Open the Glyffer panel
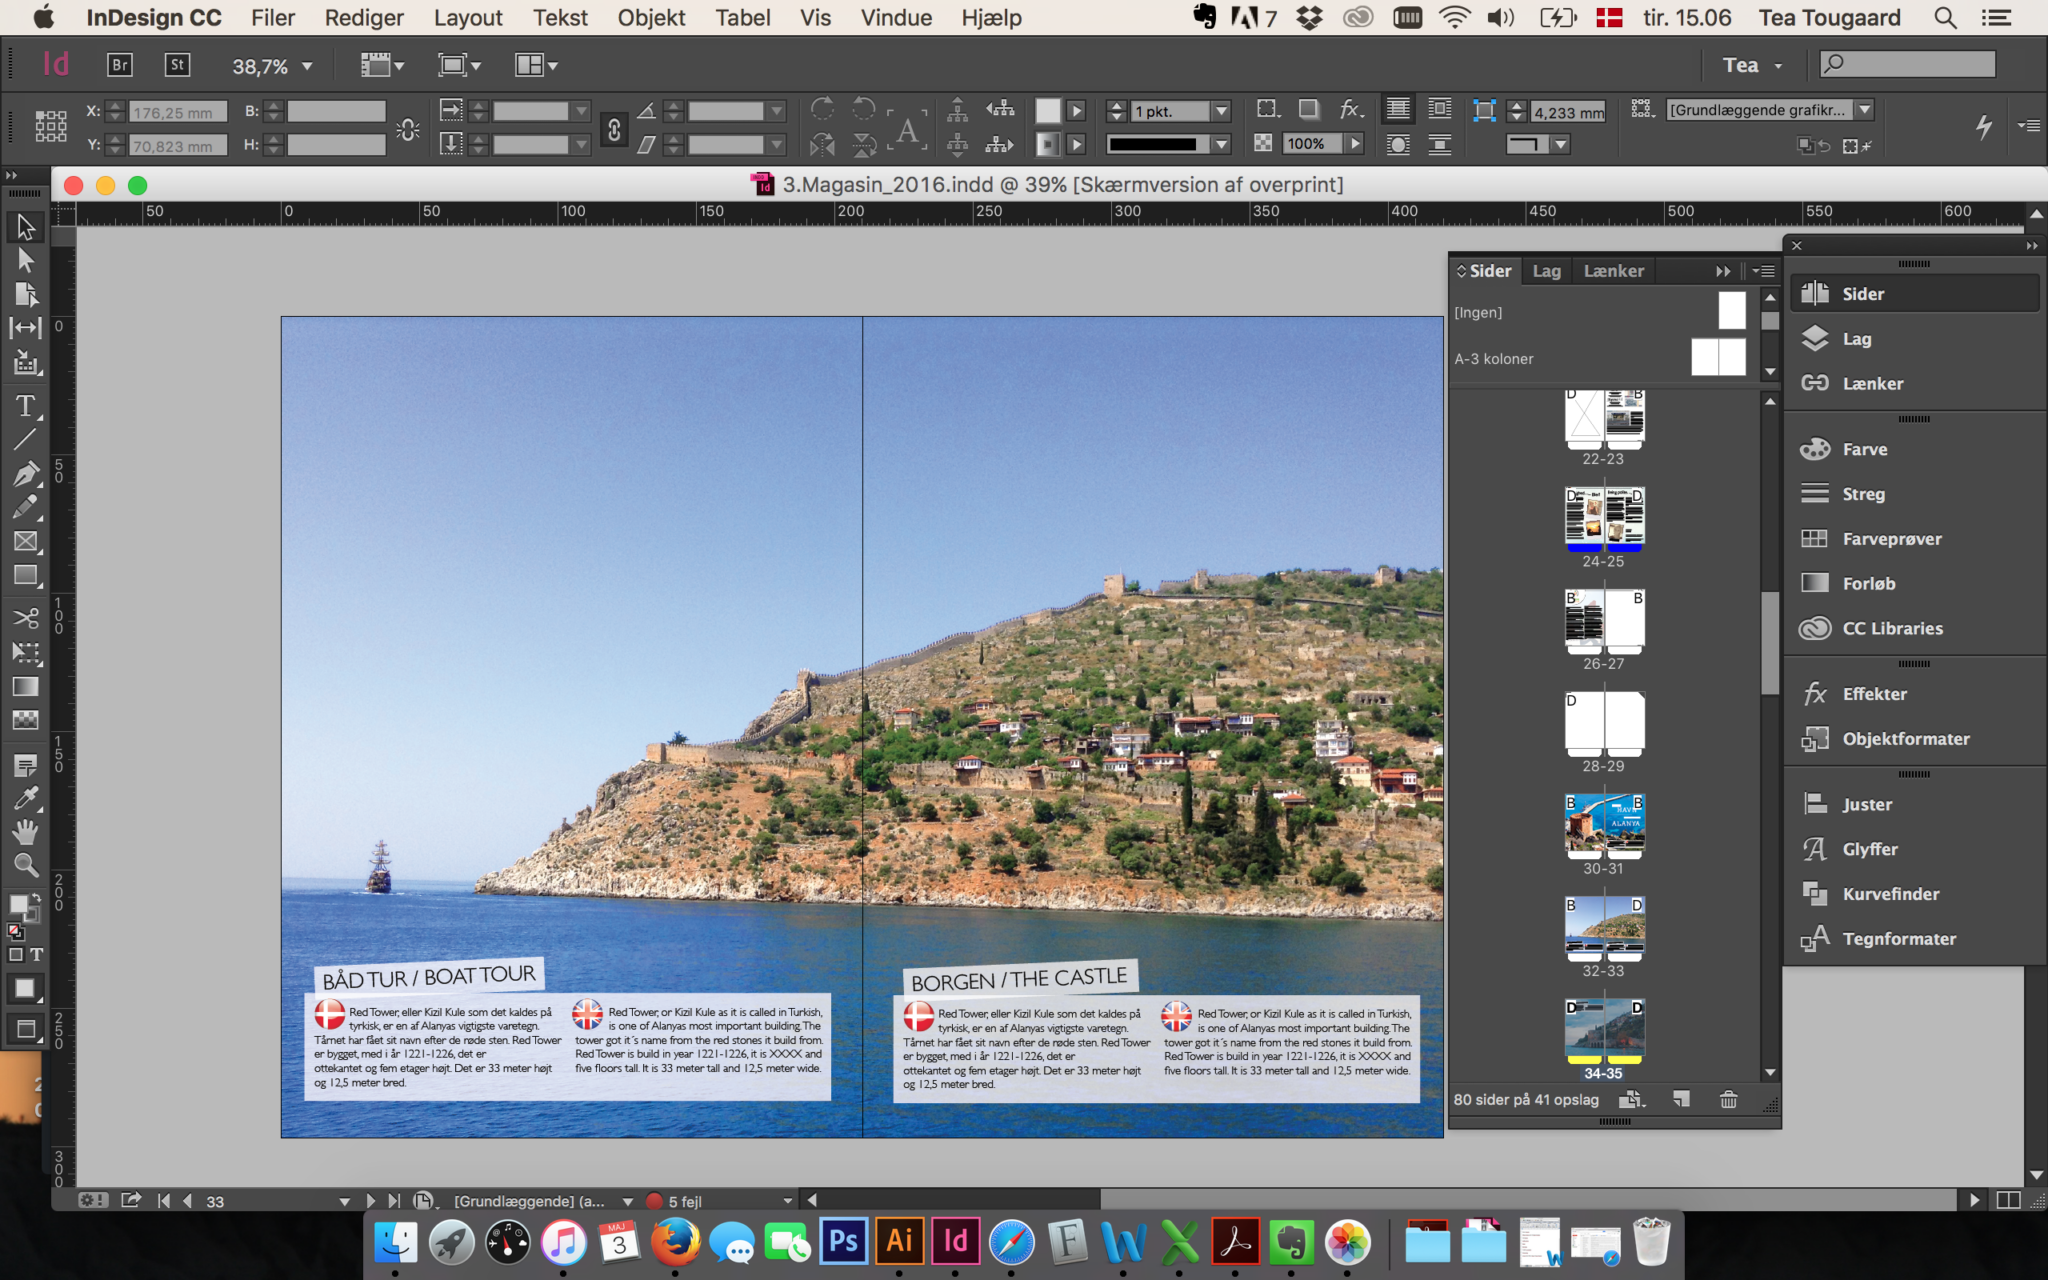Viewport: 2048px width, 1280px height. [1868, 849]
